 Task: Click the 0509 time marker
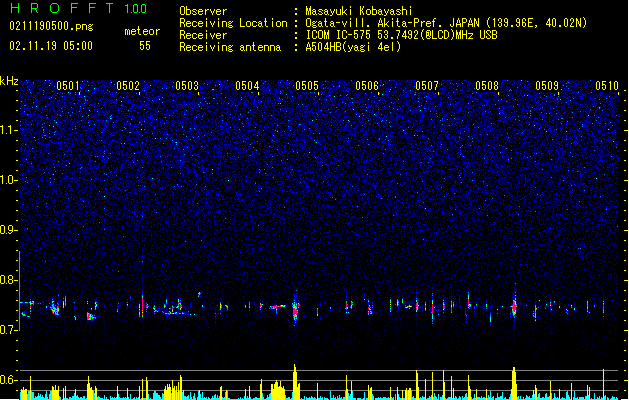547,86
